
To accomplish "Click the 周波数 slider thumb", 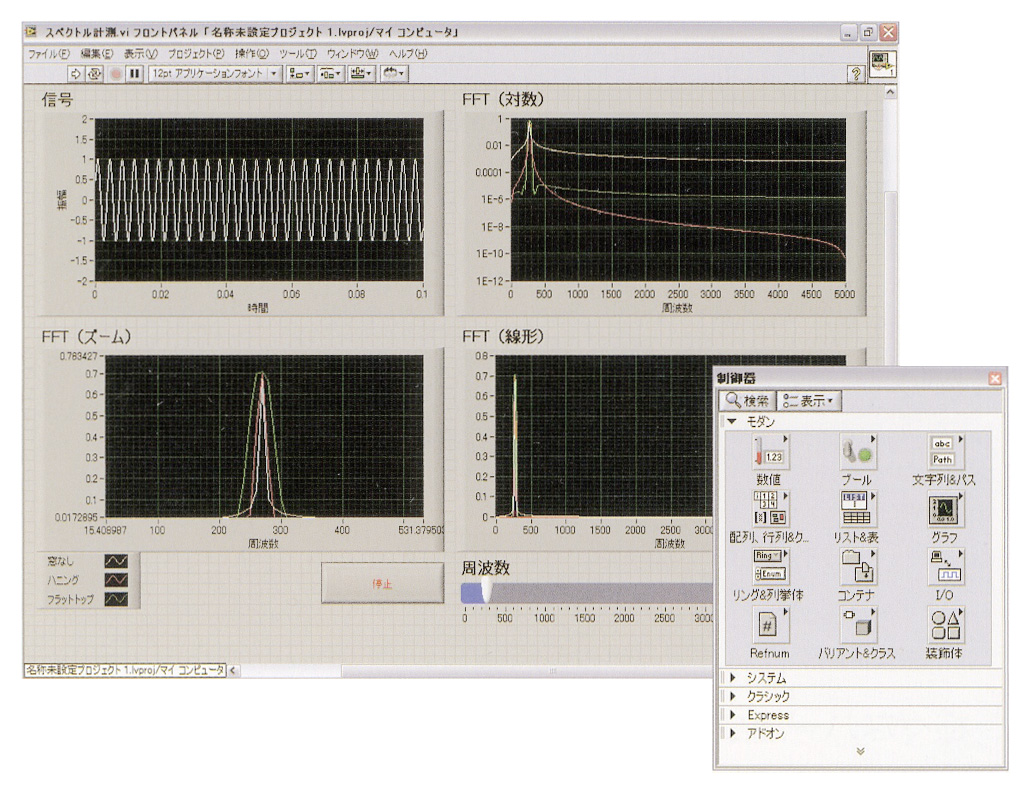I will [x=487, y=590].
